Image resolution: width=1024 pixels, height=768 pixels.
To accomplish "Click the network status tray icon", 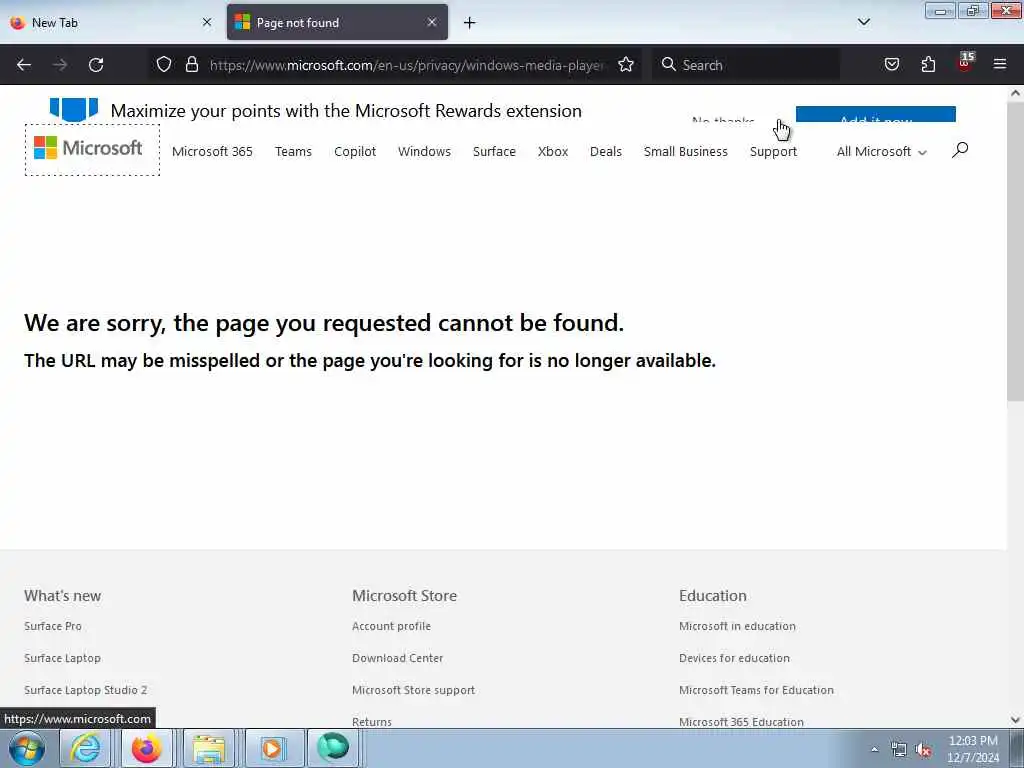I will pos(899,750).
